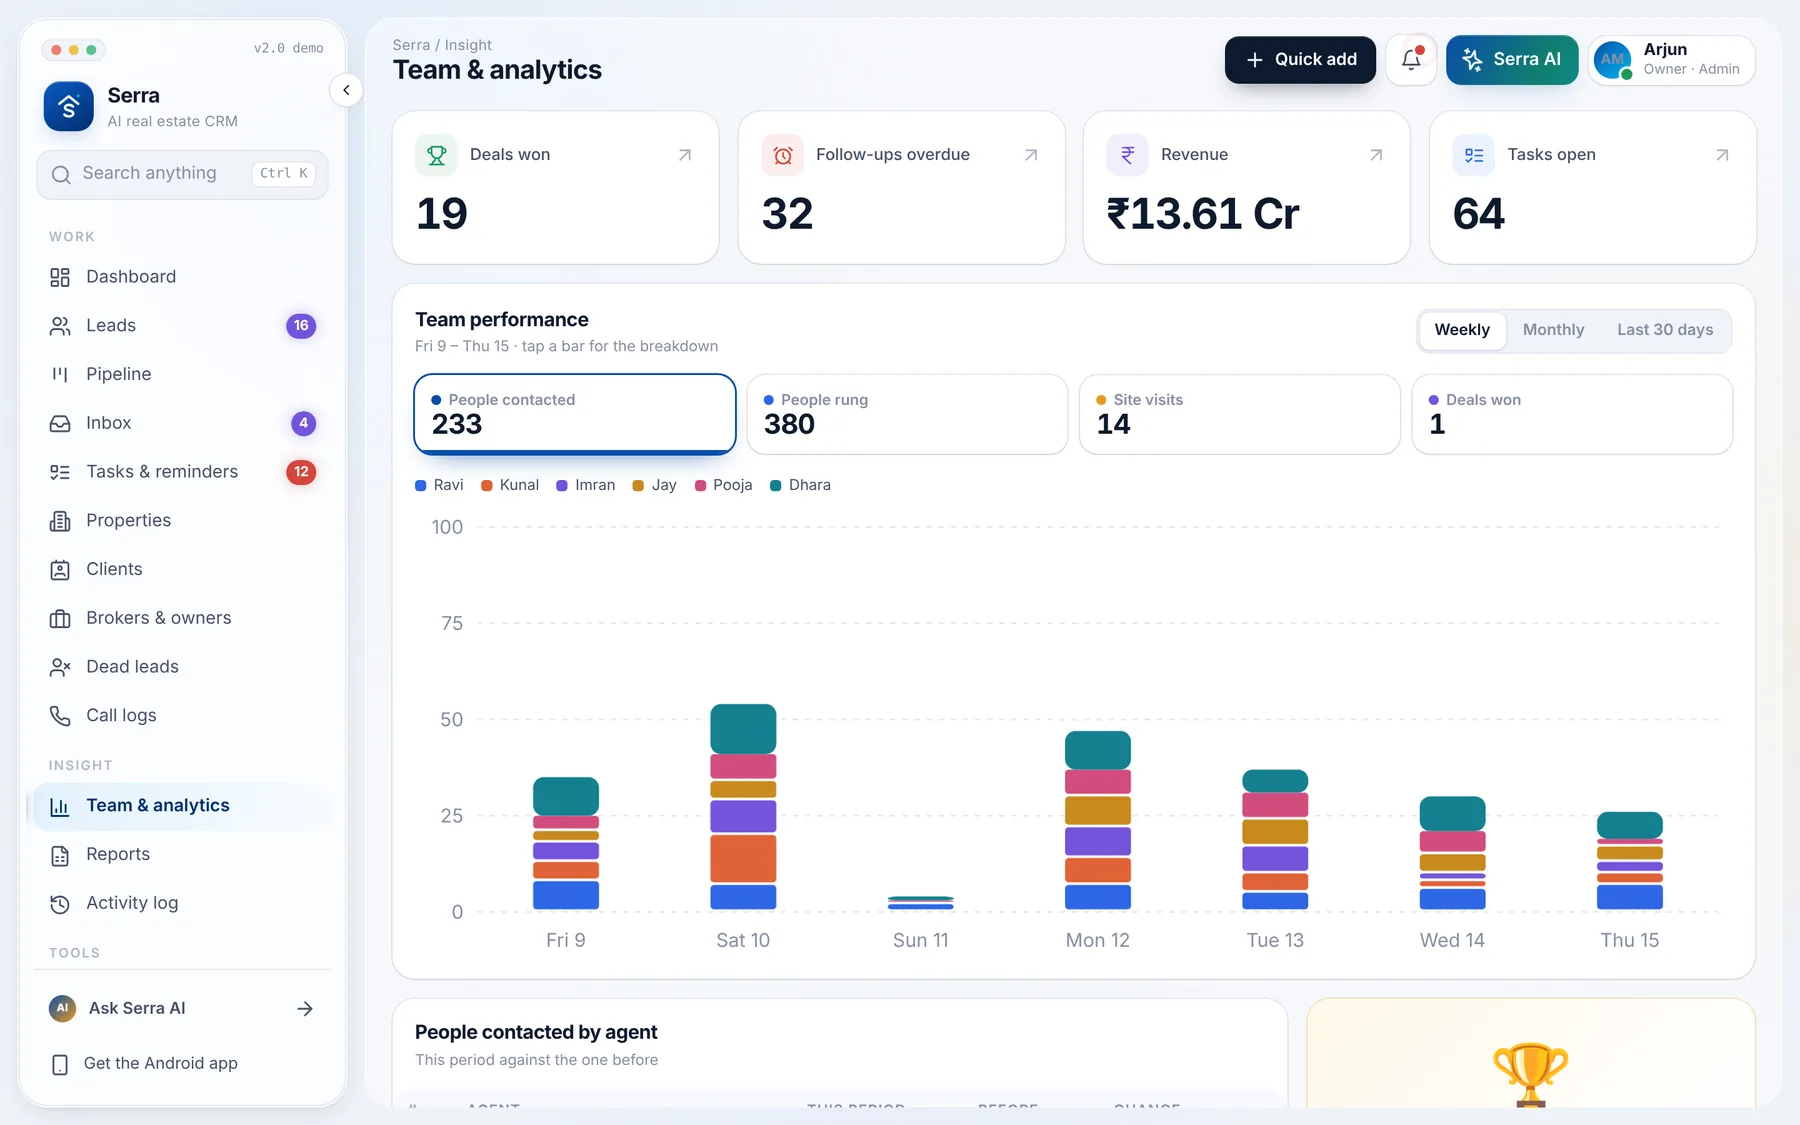
Task: Switch to the Monthly range
Action: tap(1553, 330)
